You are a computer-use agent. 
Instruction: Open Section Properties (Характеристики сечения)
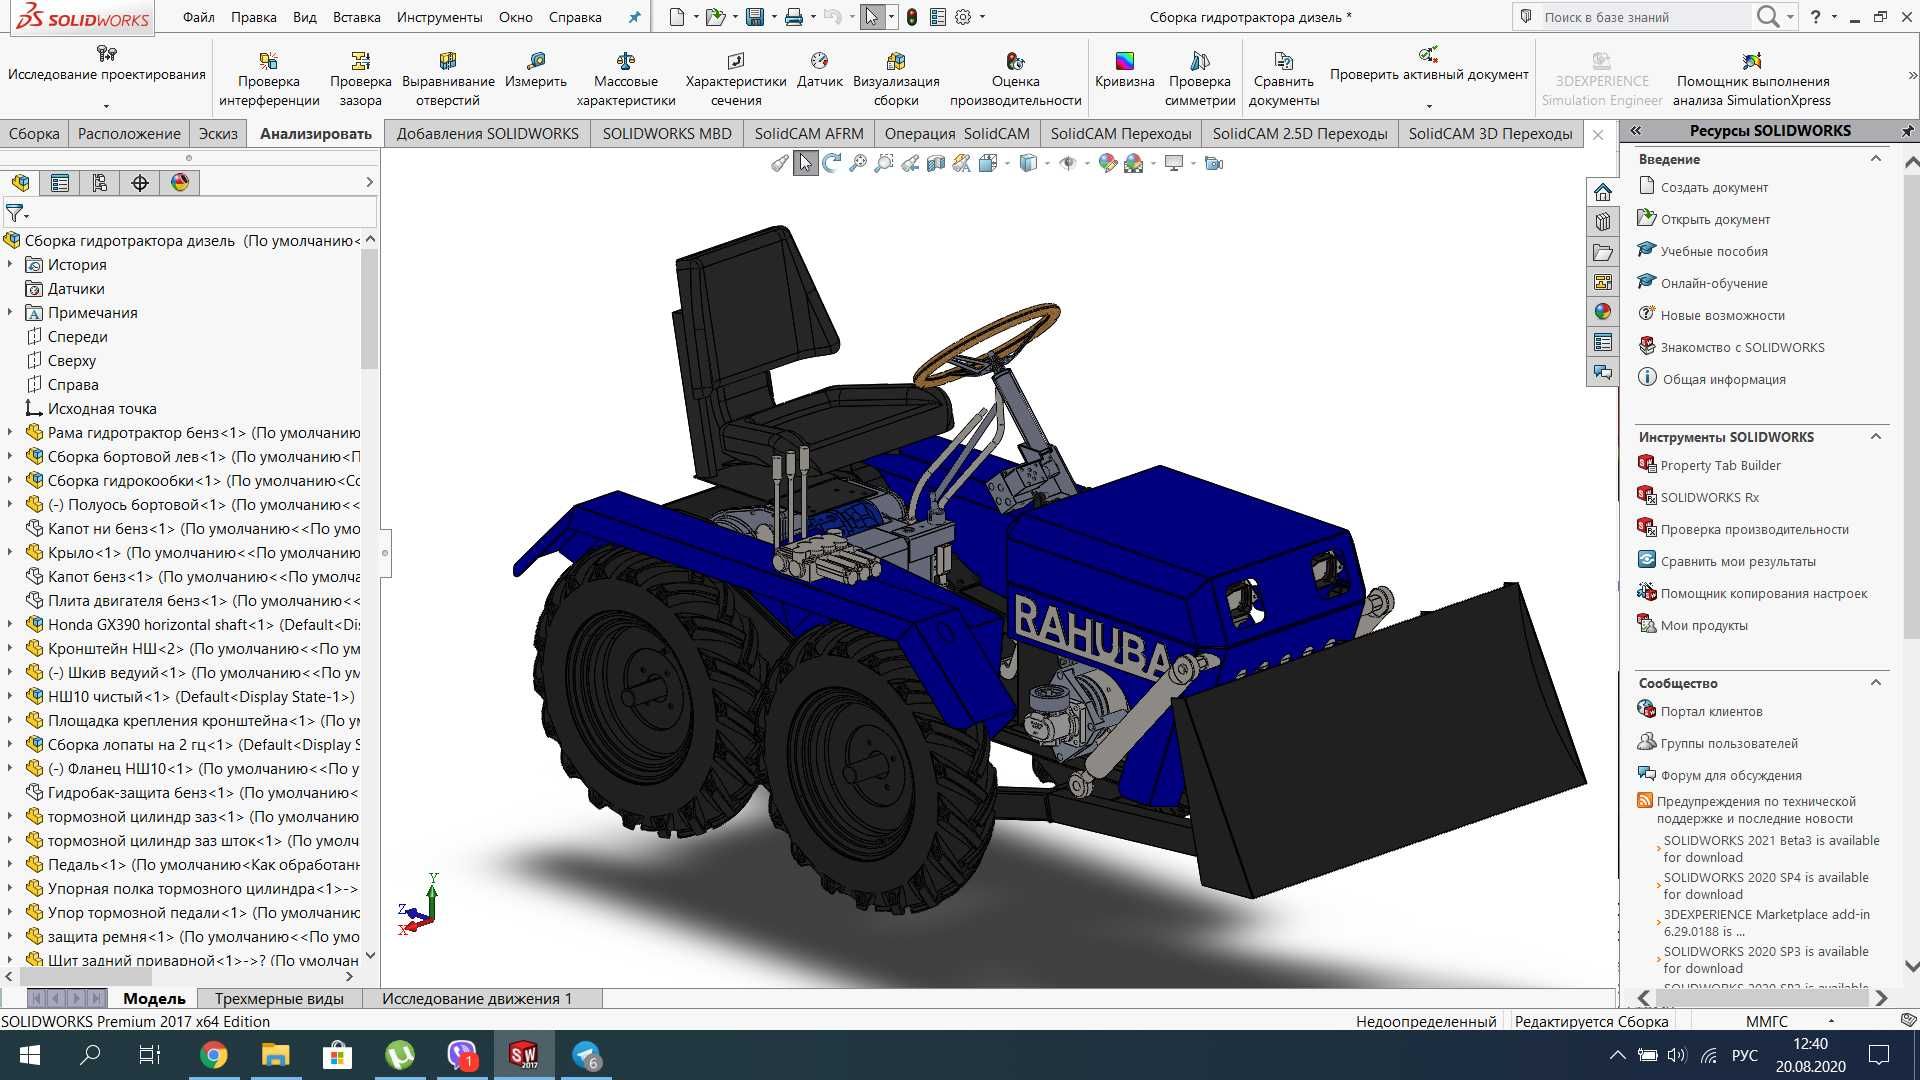point(736,79)
